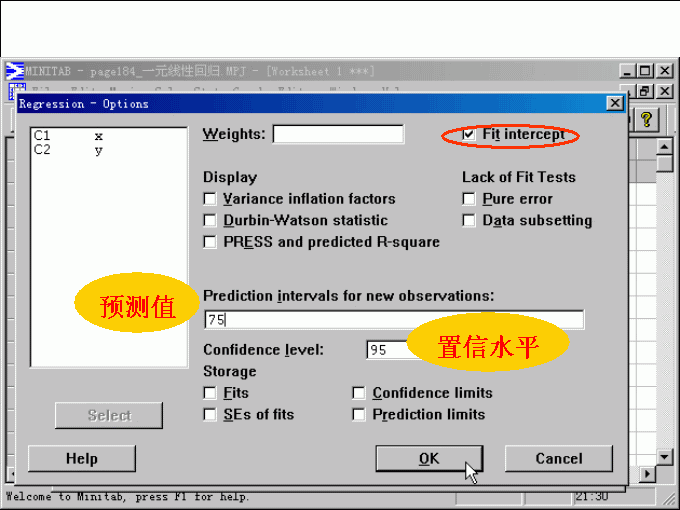
Task: Toggle SEs of fits storage option
Action: [x=210, y=414]
